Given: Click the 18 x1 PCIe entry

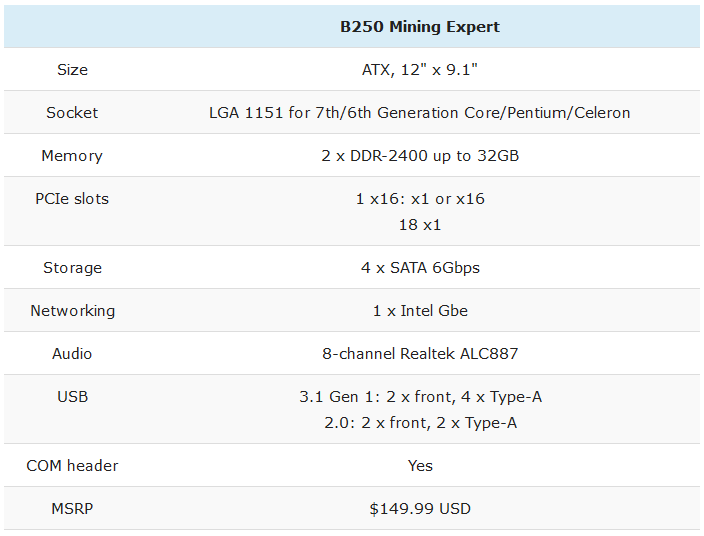Looking at the screenshot, I should pyautogui.click(x=420, y=225).
